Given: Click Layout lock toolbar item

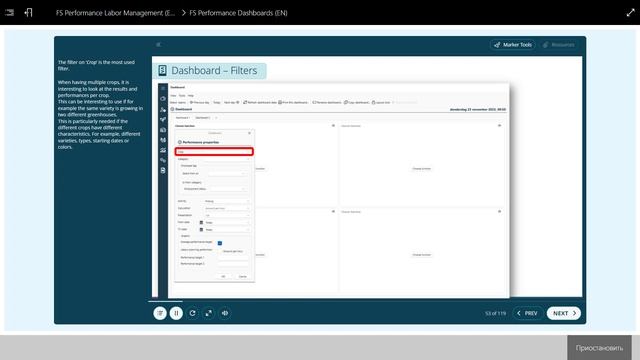Looking at the screenshot, I should tap(381, 102).
